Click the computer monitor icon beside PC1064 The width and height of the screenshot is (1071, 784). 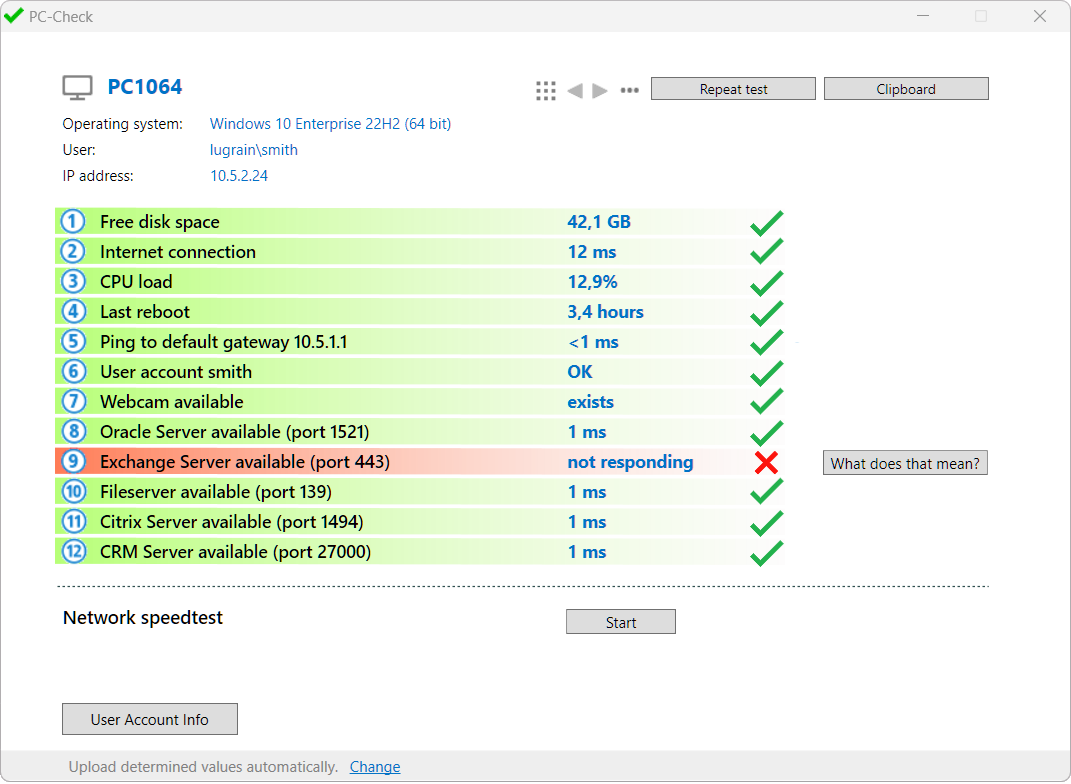point(78,88)
